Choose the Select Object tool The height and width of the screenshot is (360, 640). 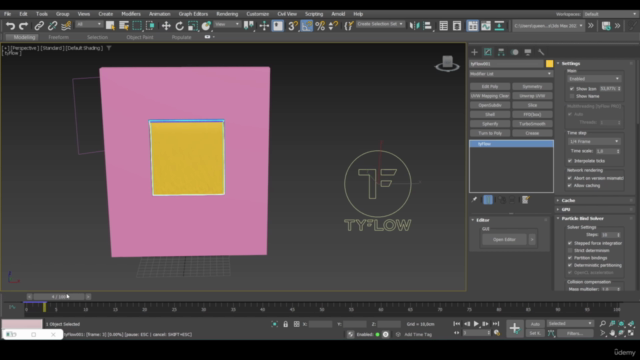110,26
